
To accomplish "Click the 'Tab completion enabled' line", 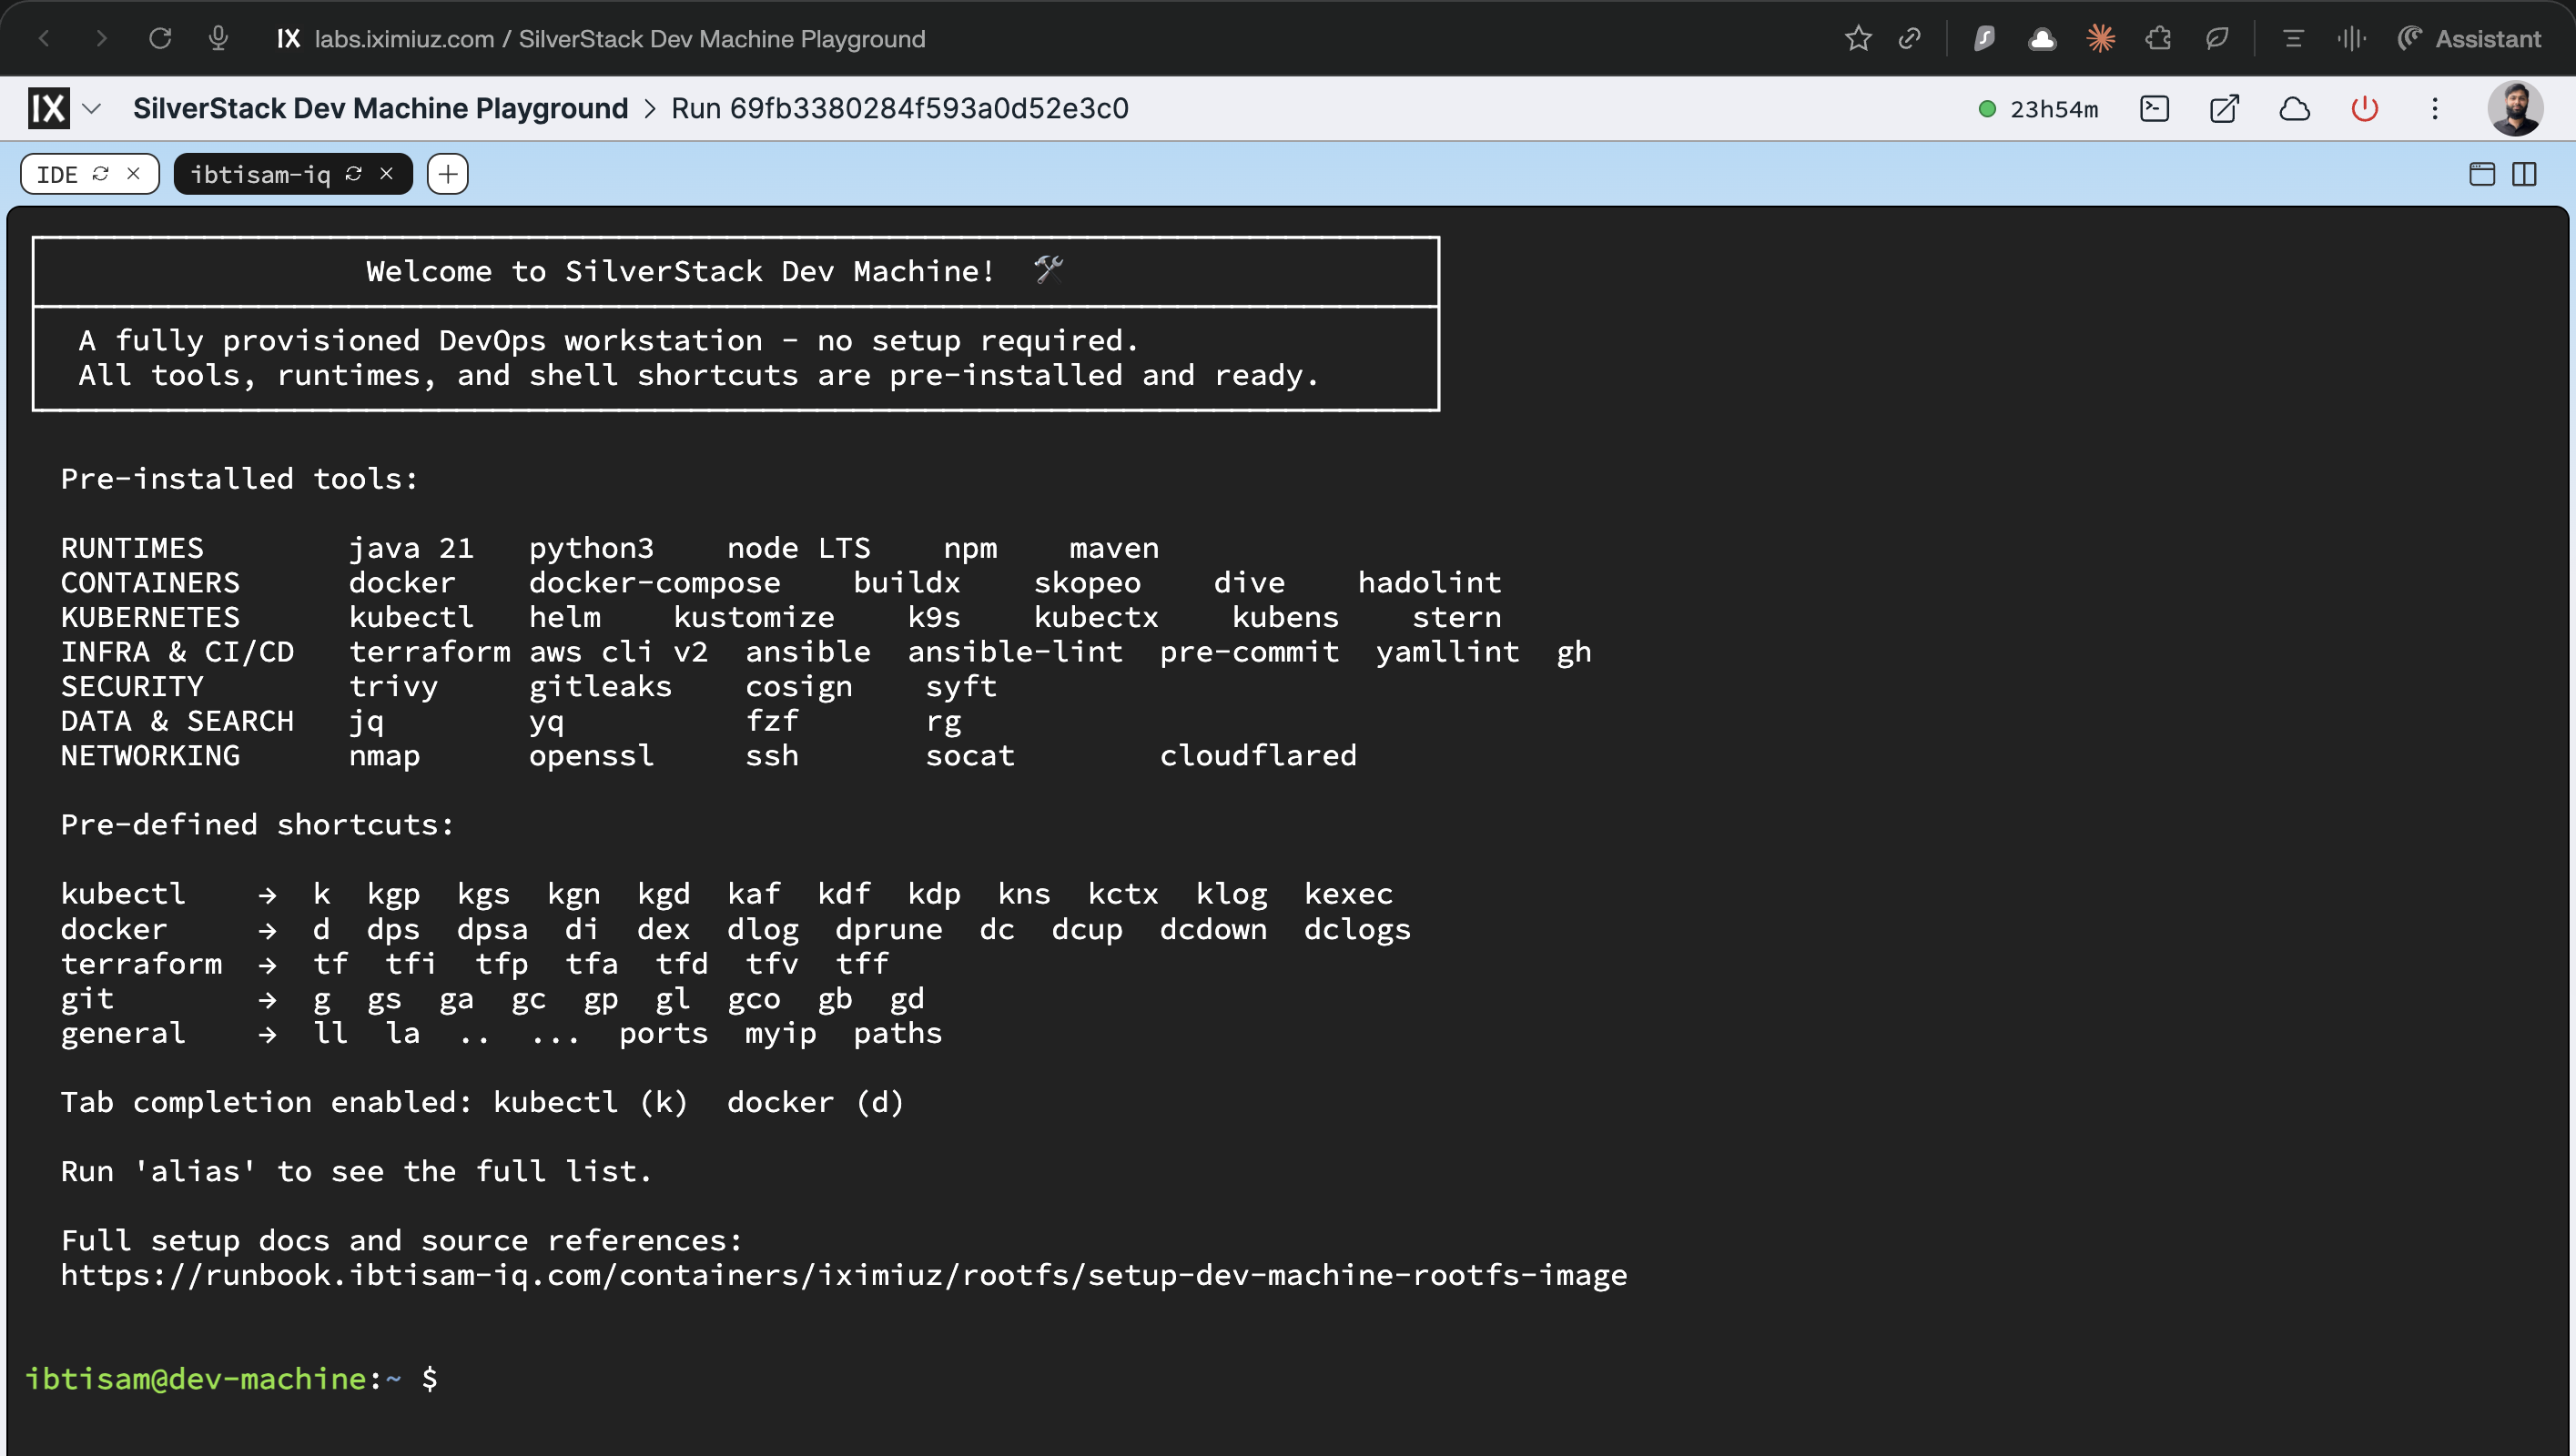I will (482, 1102).
